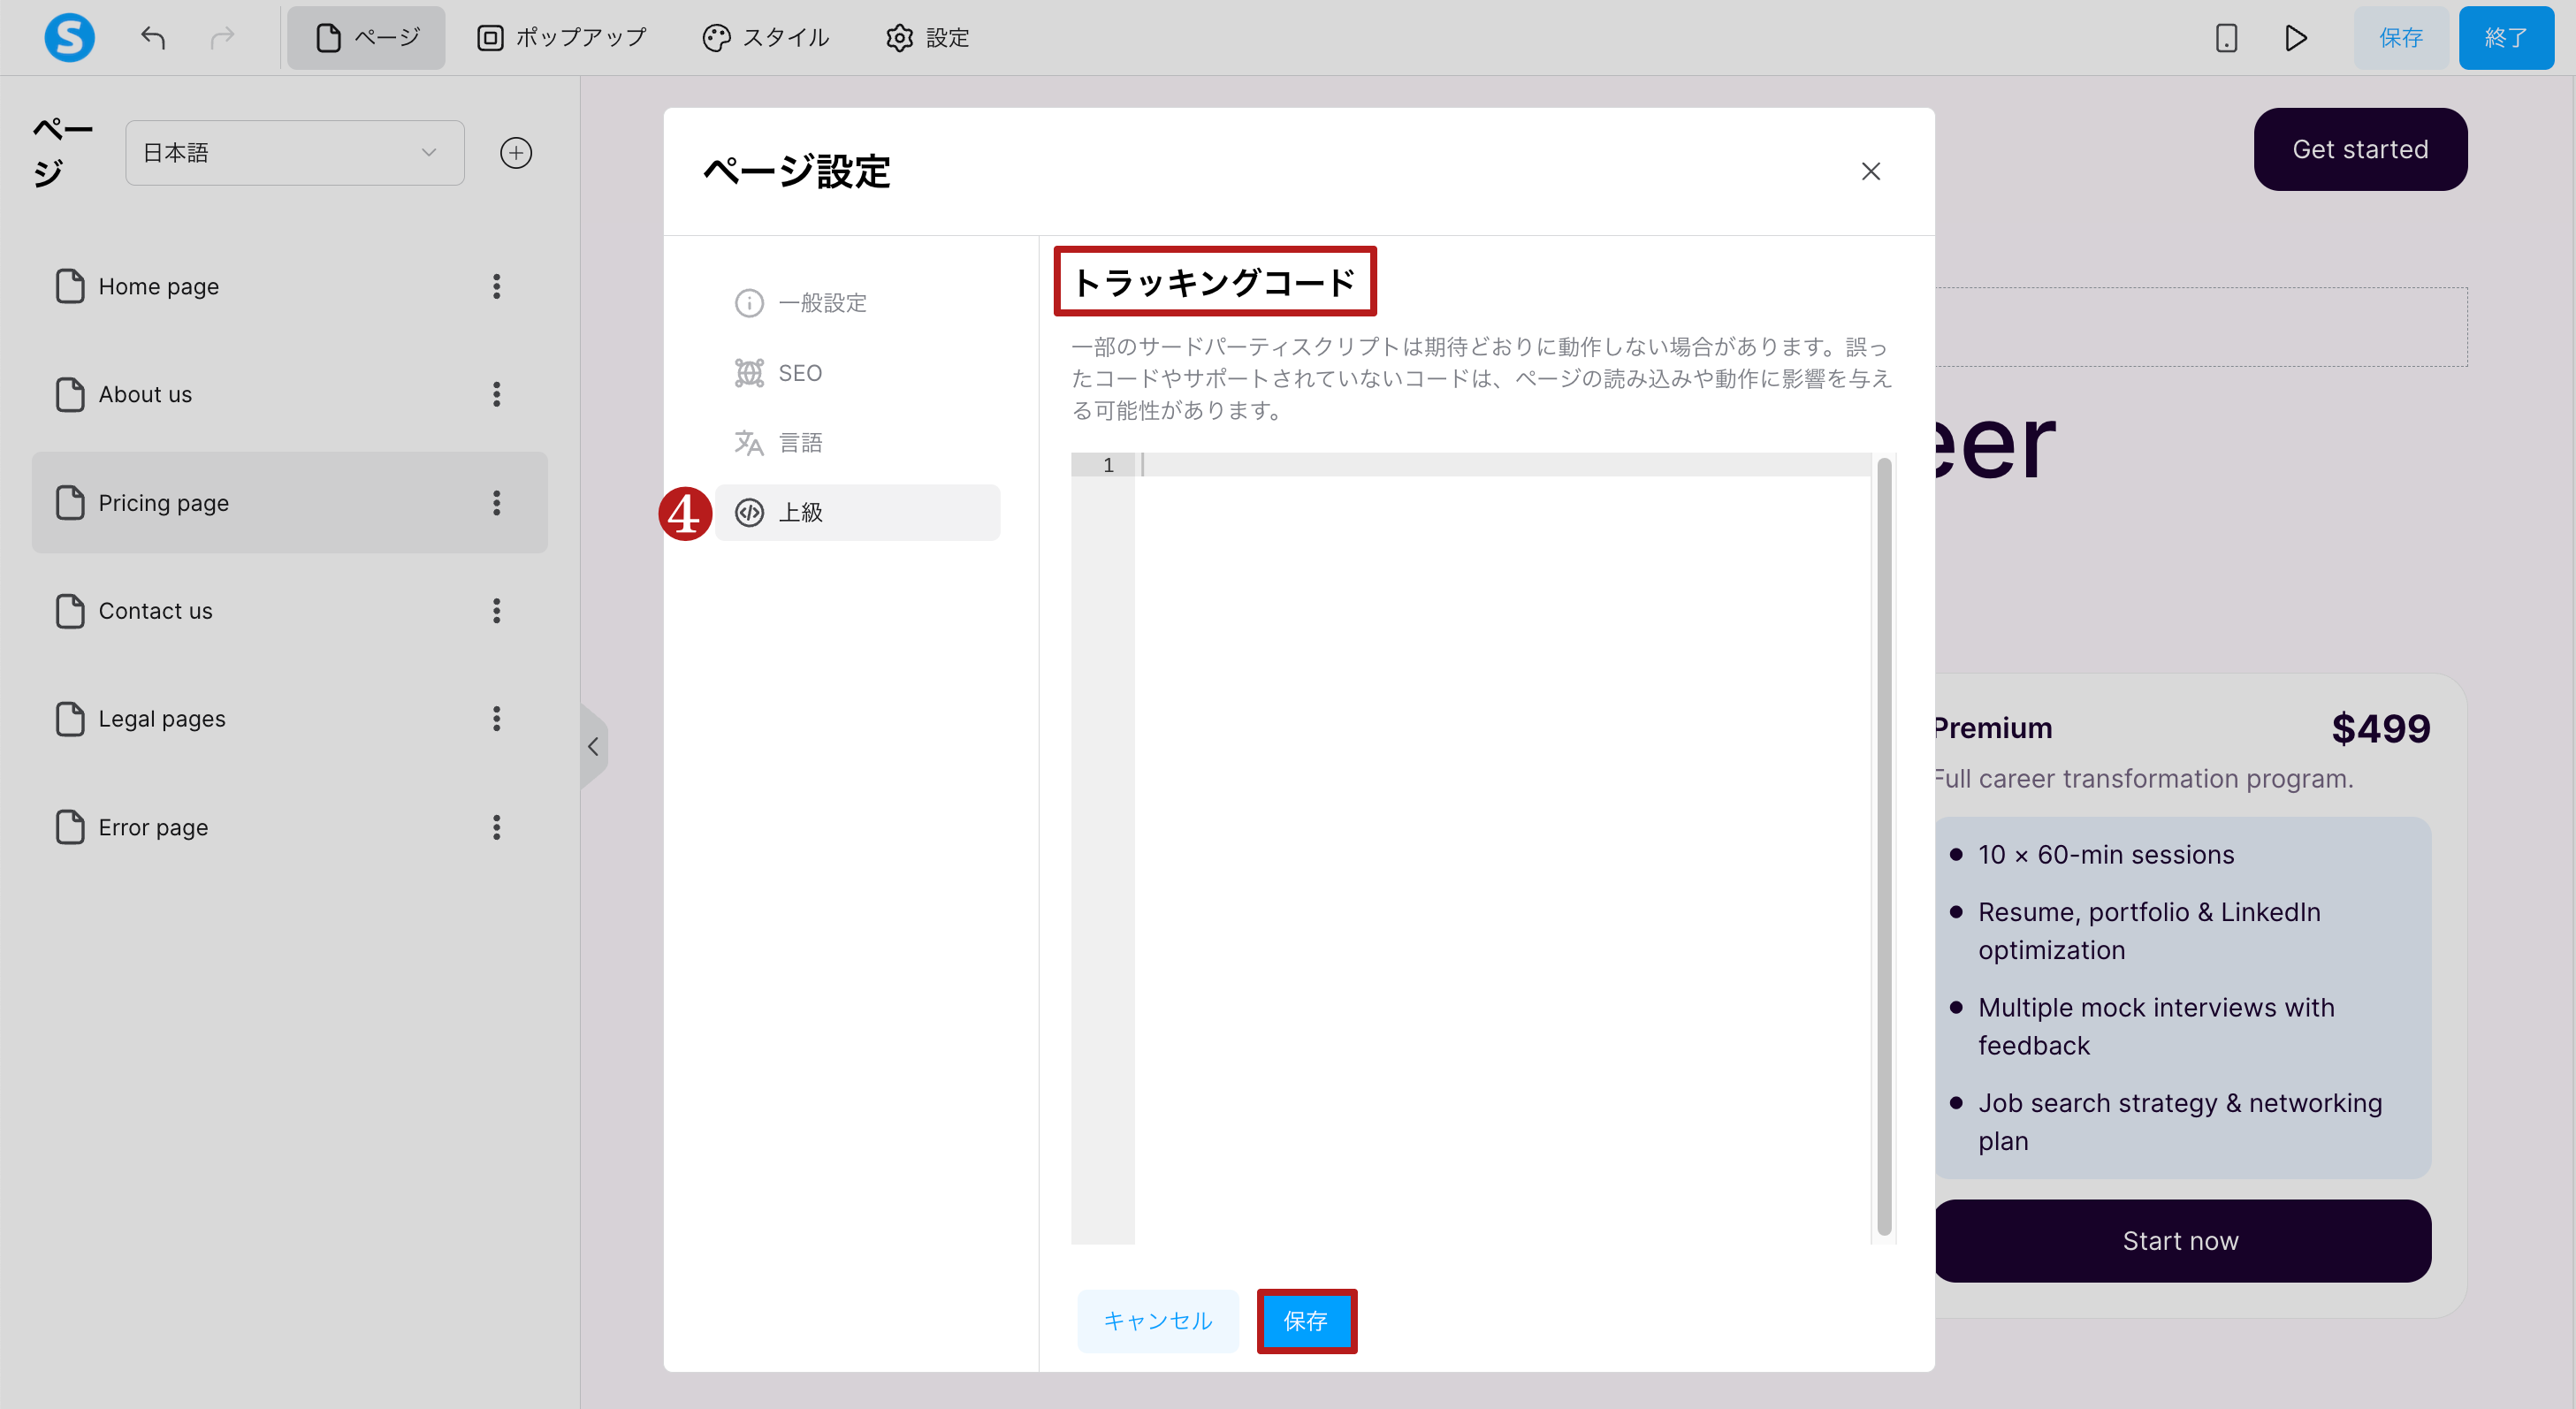
Task: Open the ポップアップ popup menu
Action: pyautogui.click(x=562, y=38)
